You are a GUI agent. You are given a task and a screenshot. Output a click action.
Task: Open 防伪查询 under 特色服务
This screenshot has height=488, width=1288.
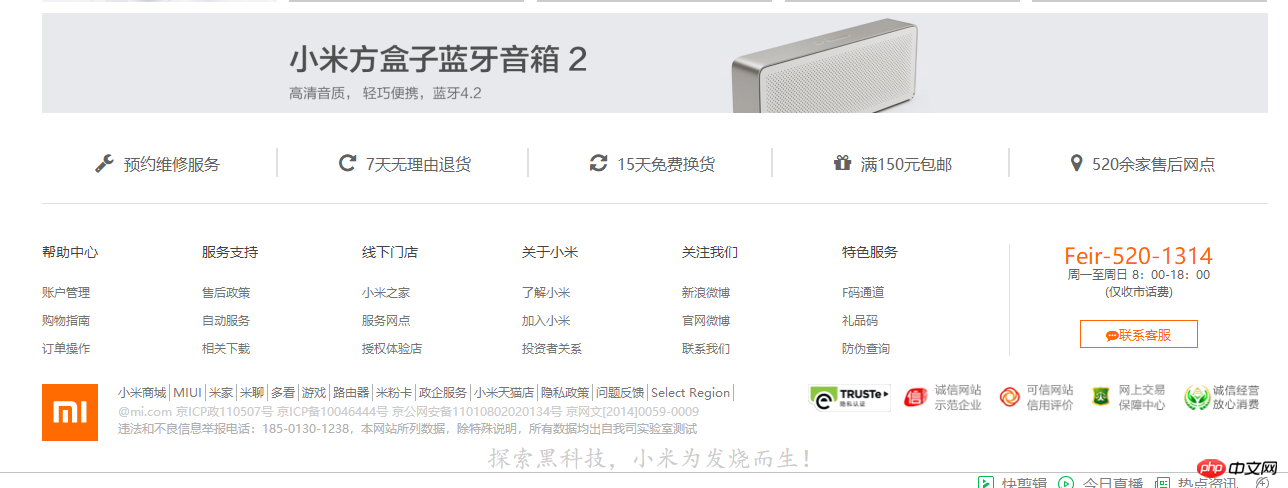pyautogui.click(x=866, y=348)
